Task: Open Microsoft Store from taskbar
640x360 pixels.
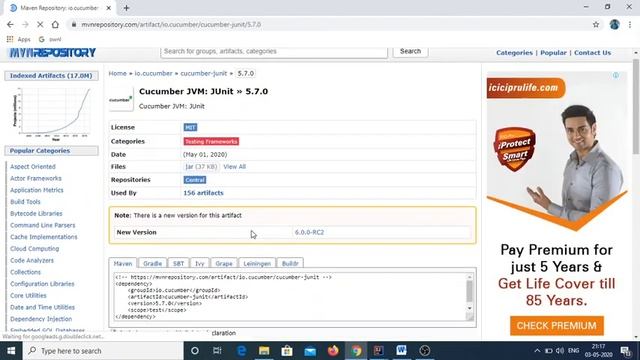Action: [x=287, y=351]
